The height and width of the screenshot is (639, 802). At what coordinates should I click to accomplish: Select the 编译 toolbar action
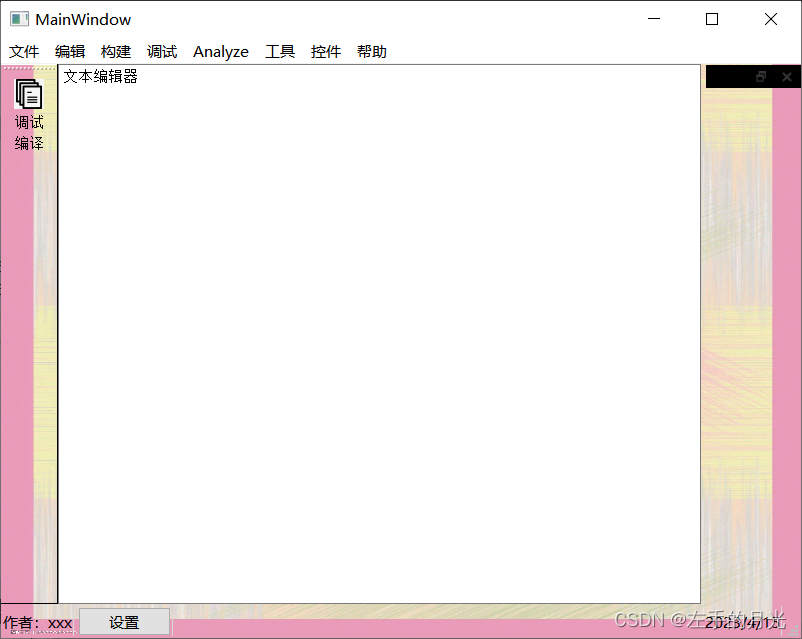29,143
